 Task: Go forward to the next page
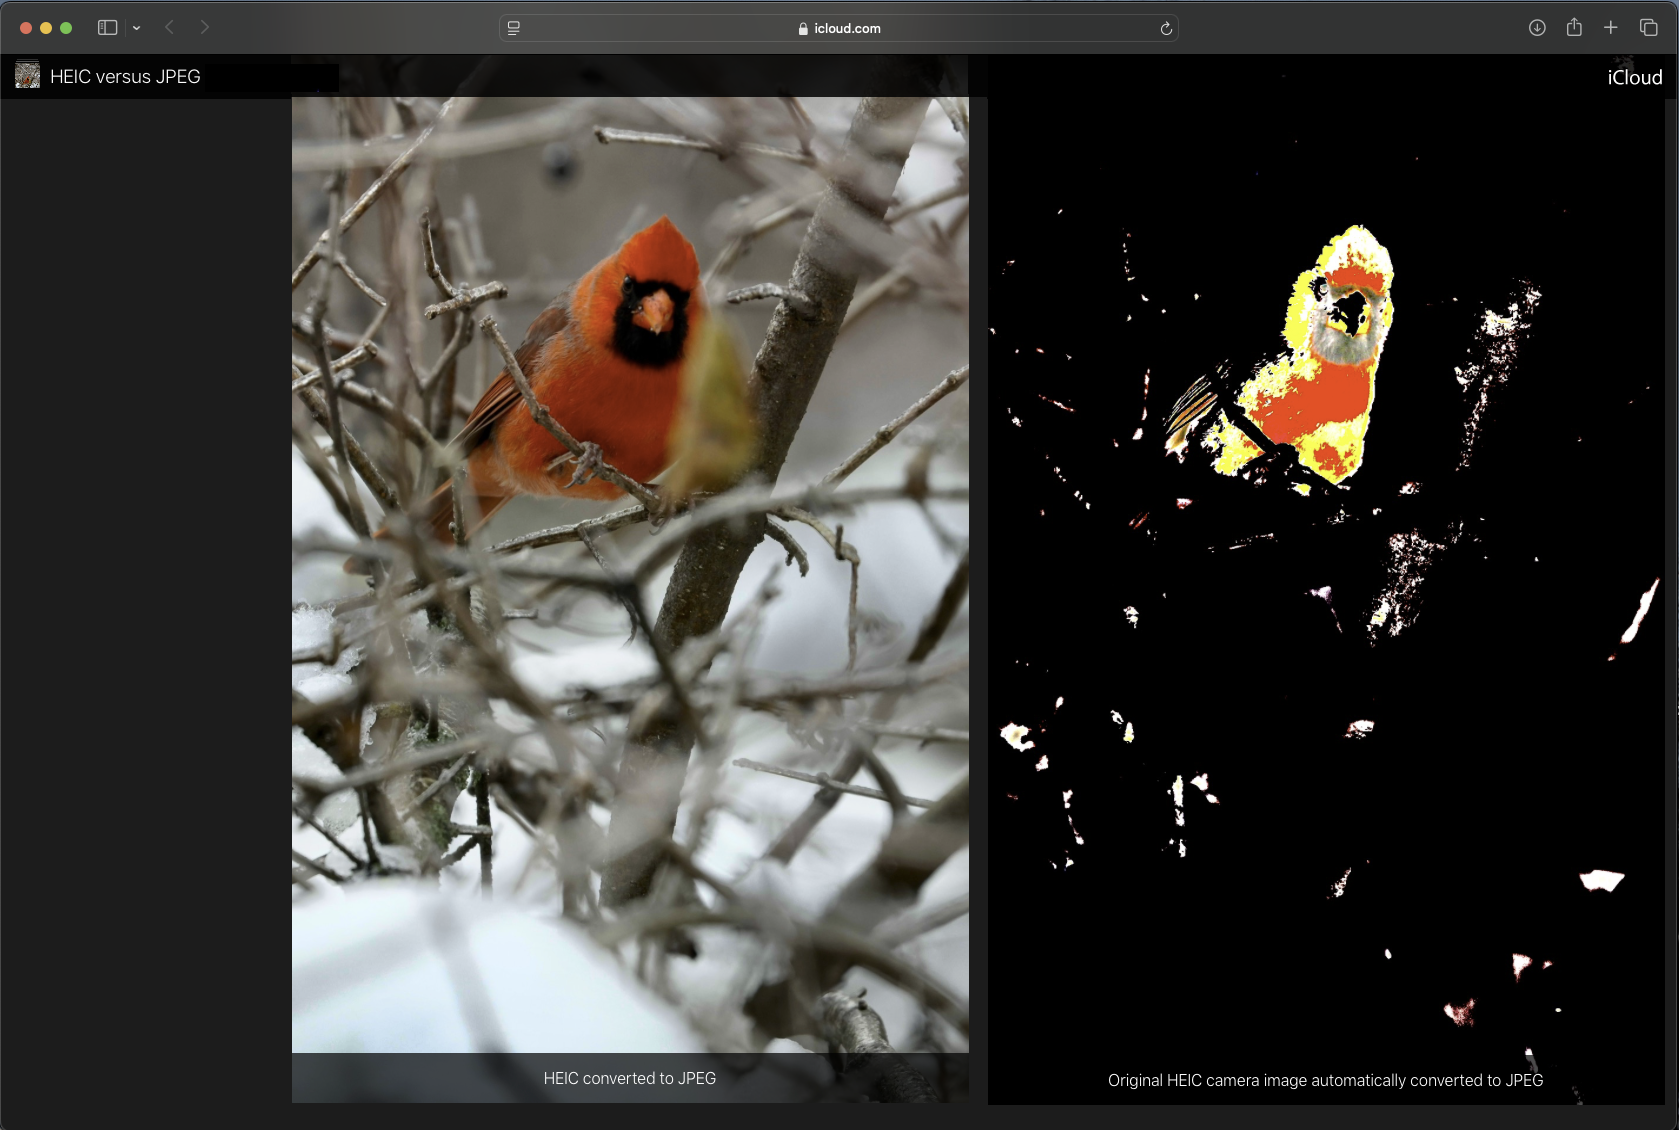(x=205, y=28)
